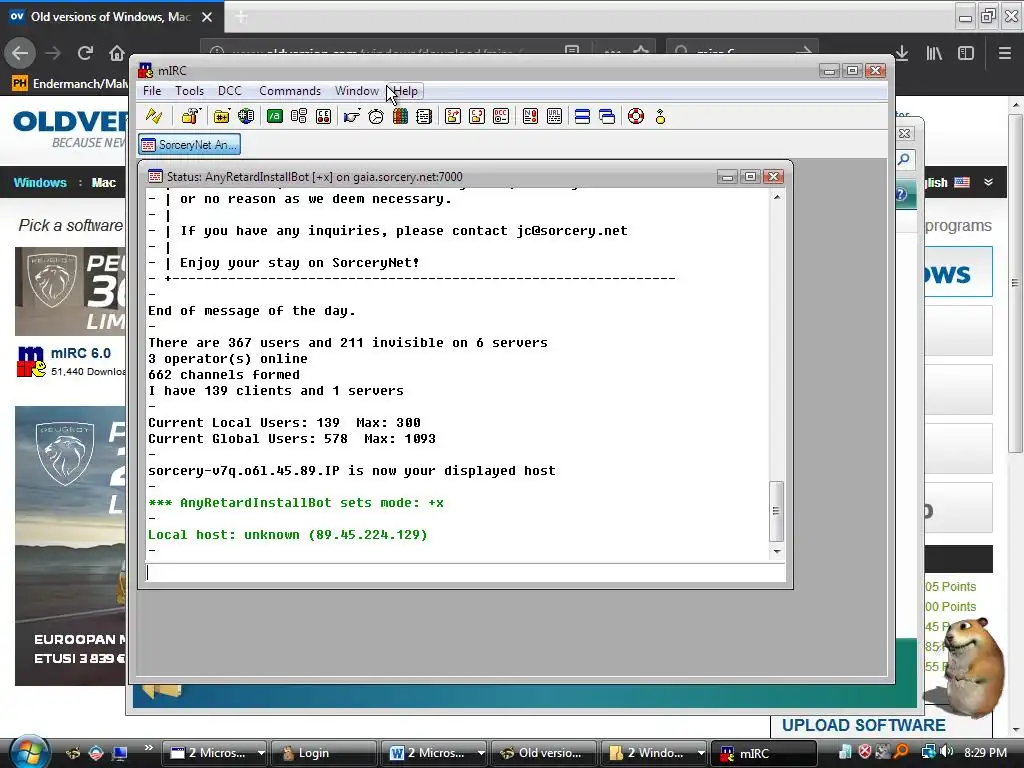Click the UPLOAD SOFTWARE link
This screenshot has width=1024, height=768.
click(x=863, y=726)
